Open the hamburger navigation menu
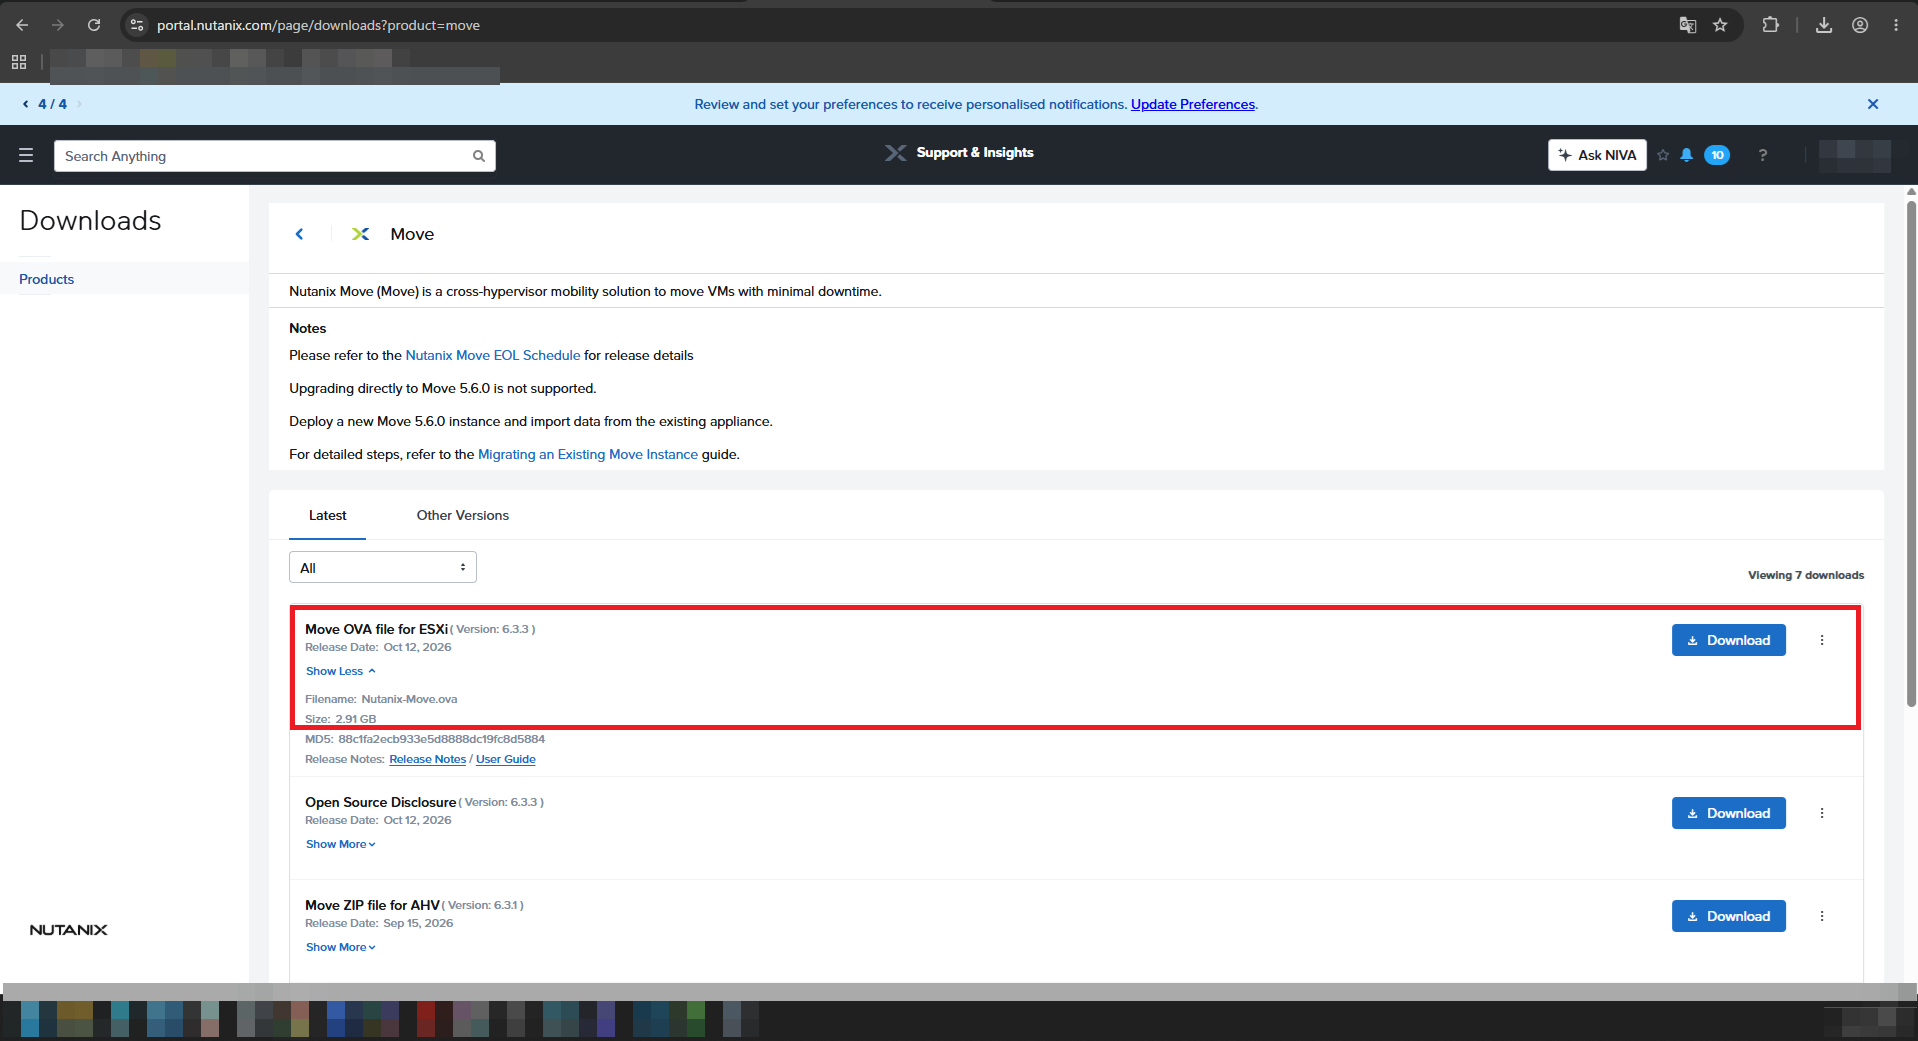The image size is (1918, 1041). point(26,155)
